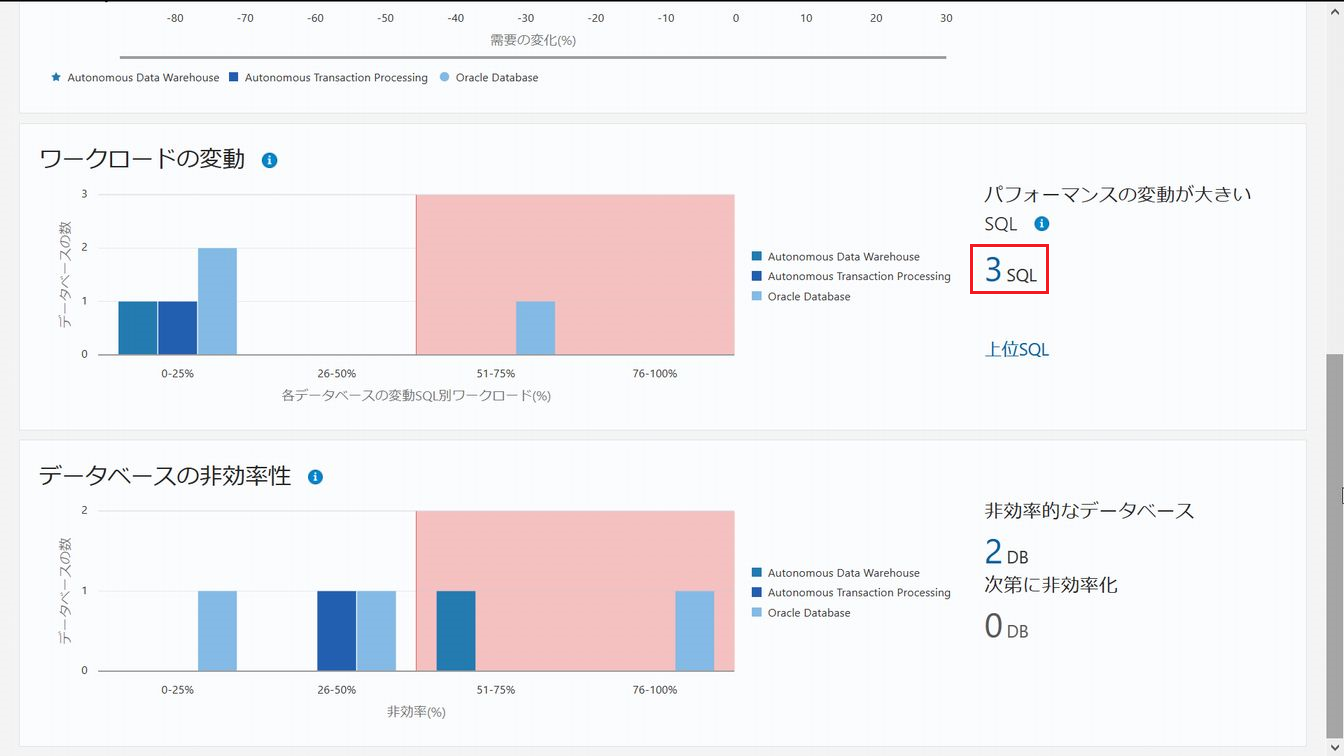
Task: Open info icon beside ワークロードの変動 heading
Action: tap(269, 160)
